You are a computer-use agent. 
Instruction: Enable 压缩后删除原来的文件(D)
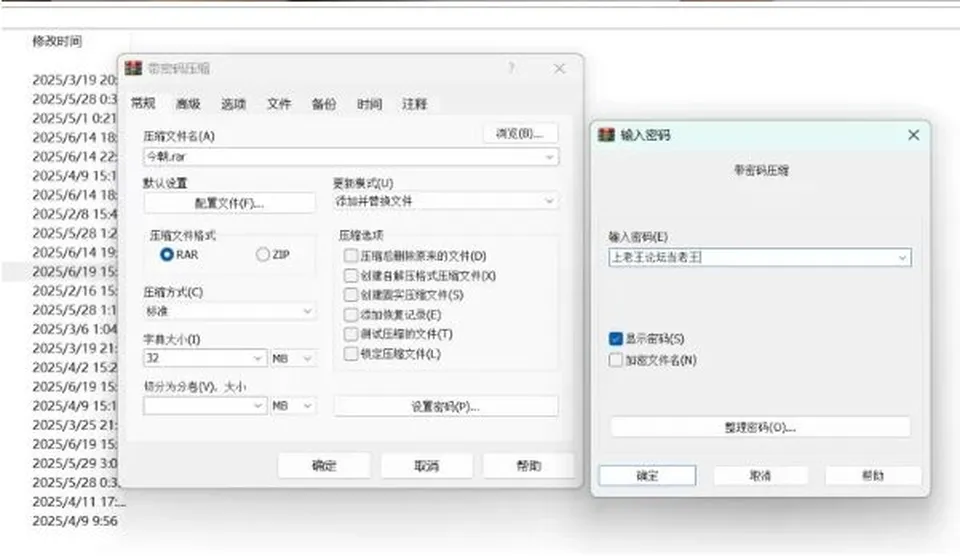[x=351, y=255]
